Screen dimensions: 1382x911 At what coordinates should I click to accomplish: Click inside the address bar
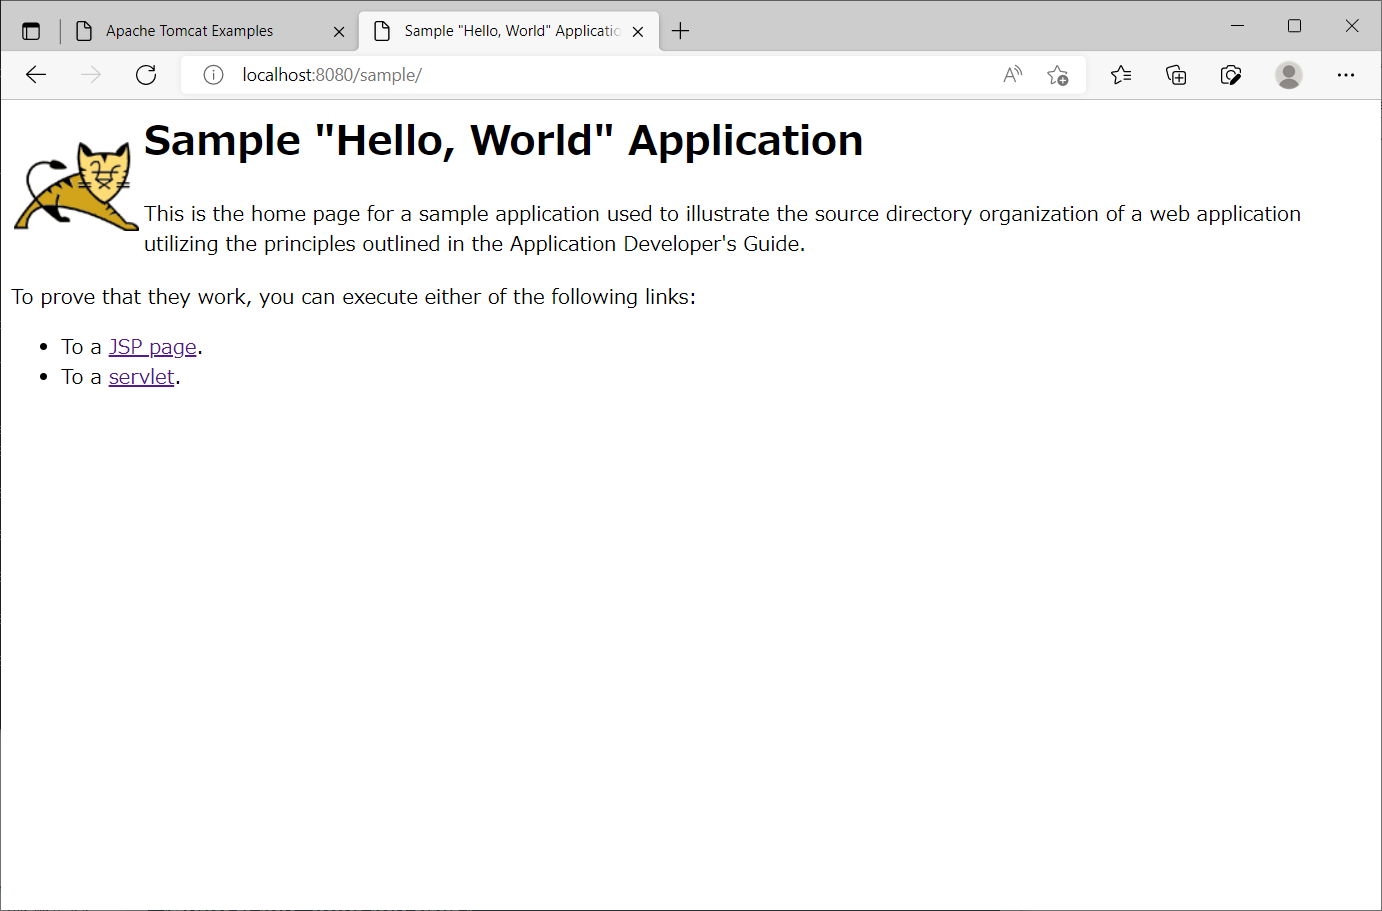pyautogui.click(x=500, y=74)
